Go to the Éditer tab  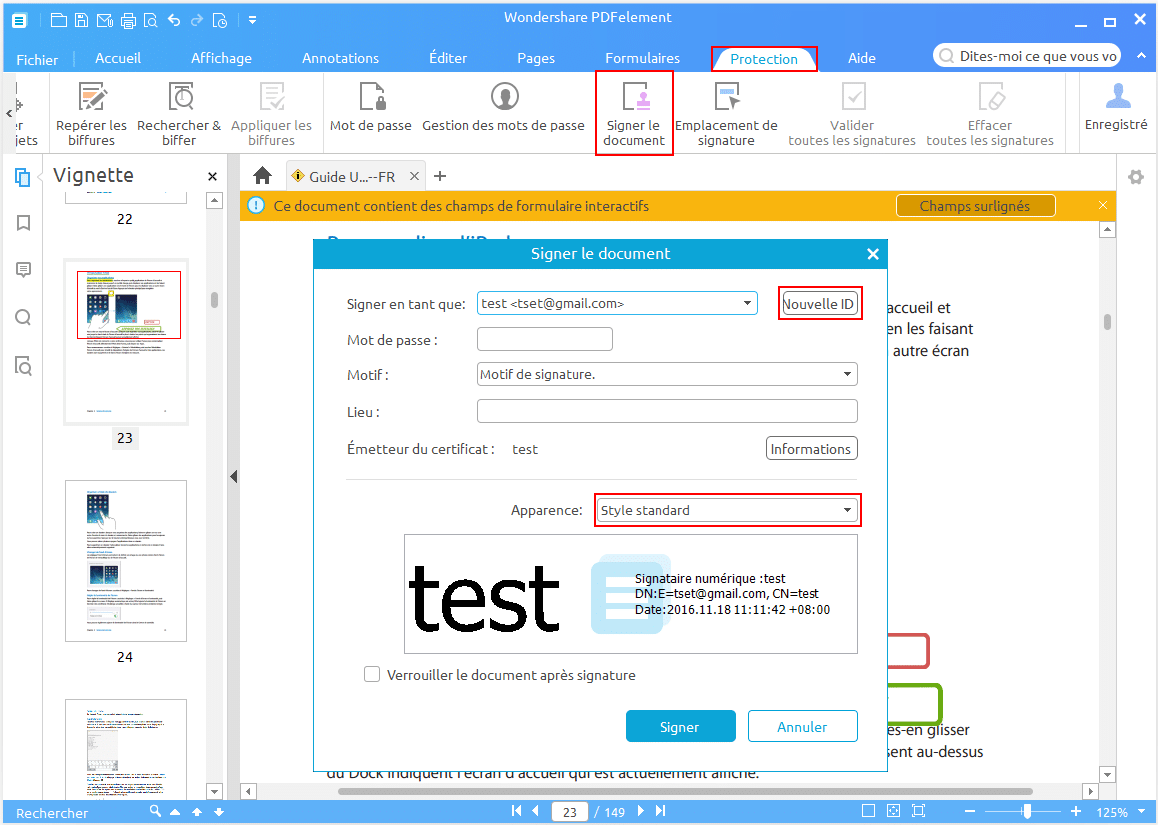[x=448, y=58]
